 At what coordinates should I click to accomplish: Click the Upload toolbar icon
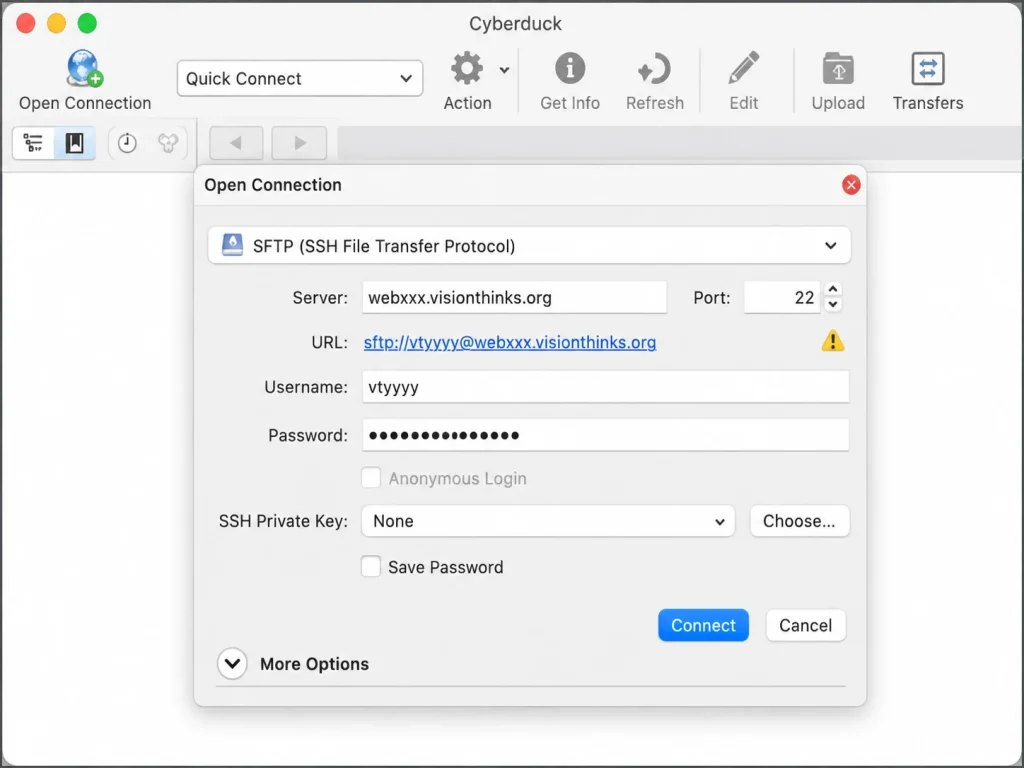point(838,68)
